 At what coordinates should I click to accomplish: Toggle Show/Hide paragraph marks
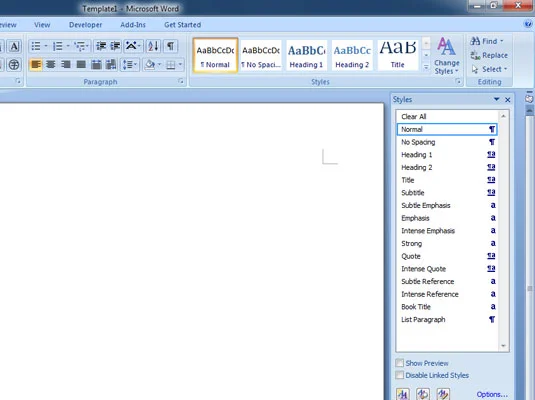pos(170,46)
